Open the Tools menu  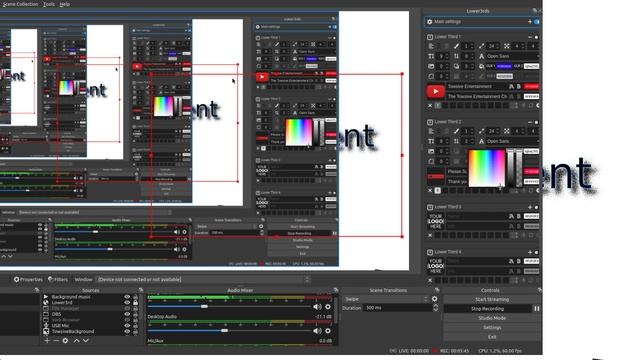[49, 4]
